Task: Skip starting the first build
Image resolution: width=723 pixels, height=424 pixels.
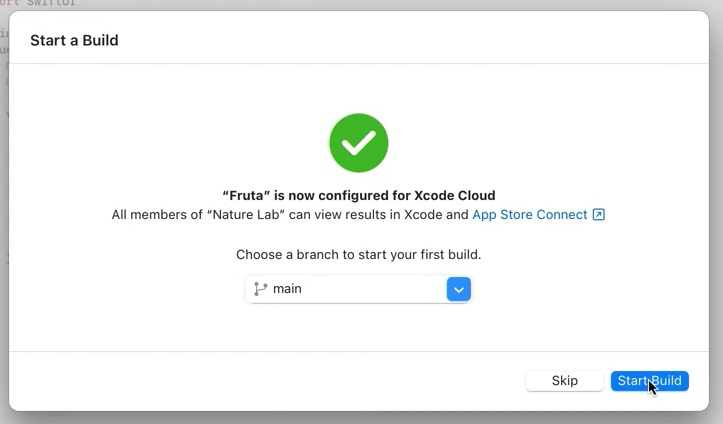Action: (564, 381)
